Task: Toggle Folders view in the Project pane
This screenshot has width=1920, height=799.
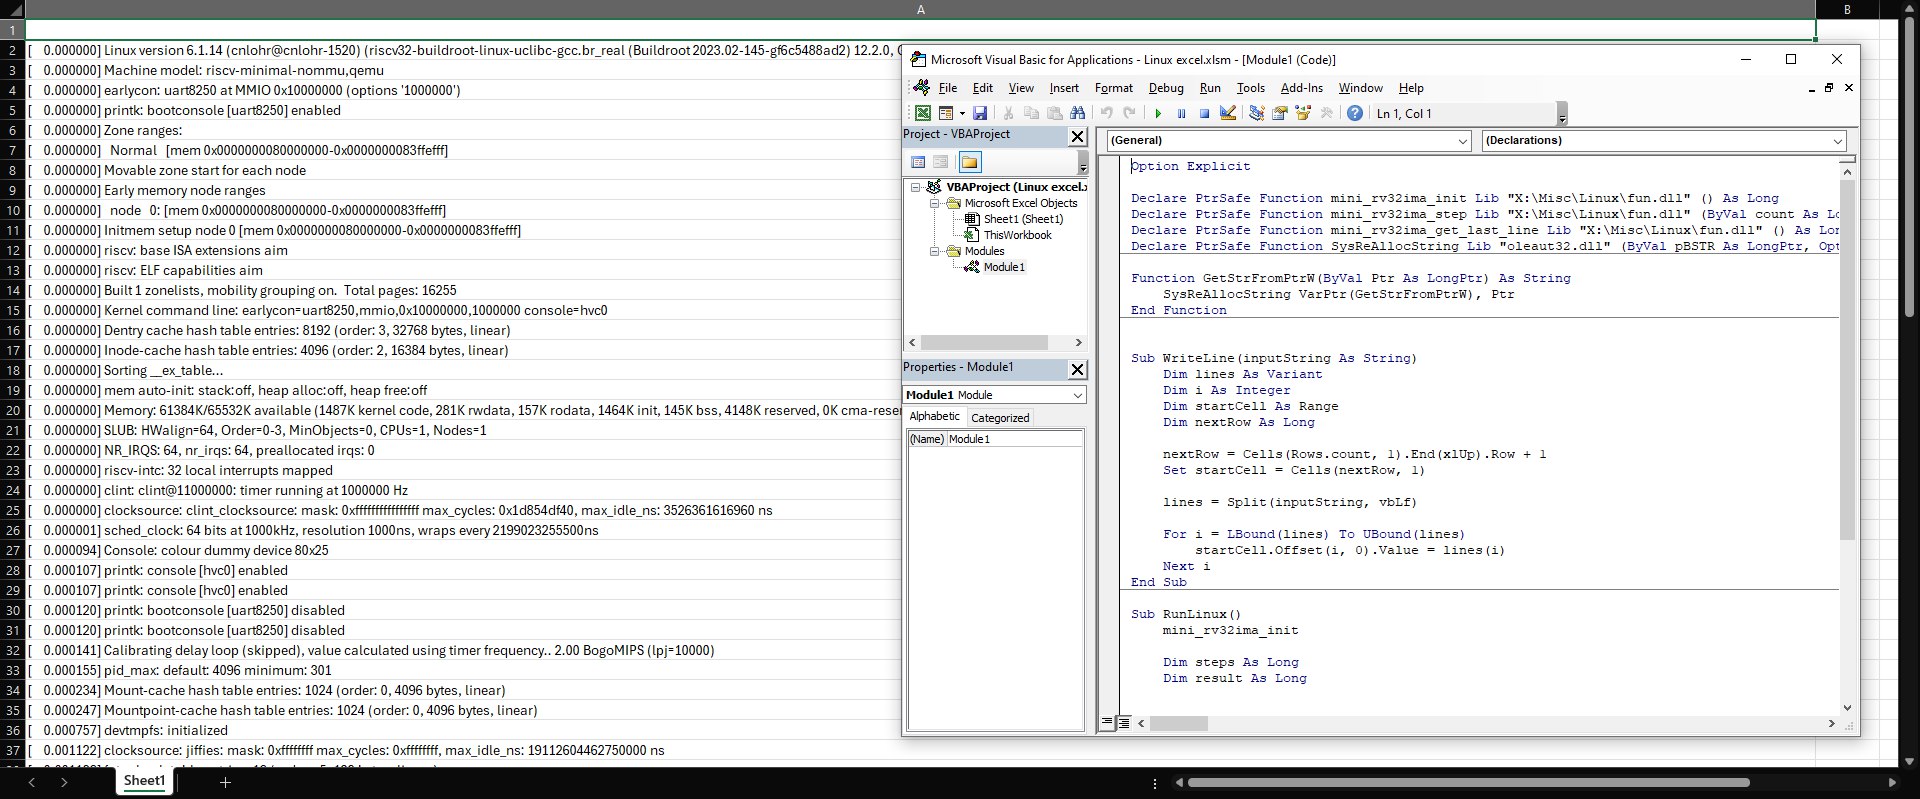Action: (x=969, y=162)
